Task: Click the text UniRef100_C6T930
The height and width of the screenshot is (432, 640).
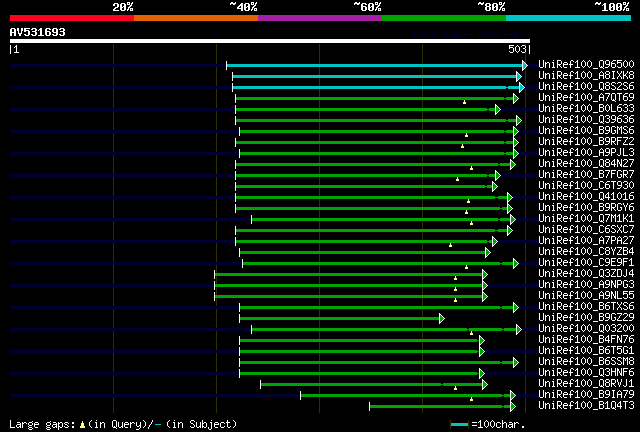Action: [586, 186]
